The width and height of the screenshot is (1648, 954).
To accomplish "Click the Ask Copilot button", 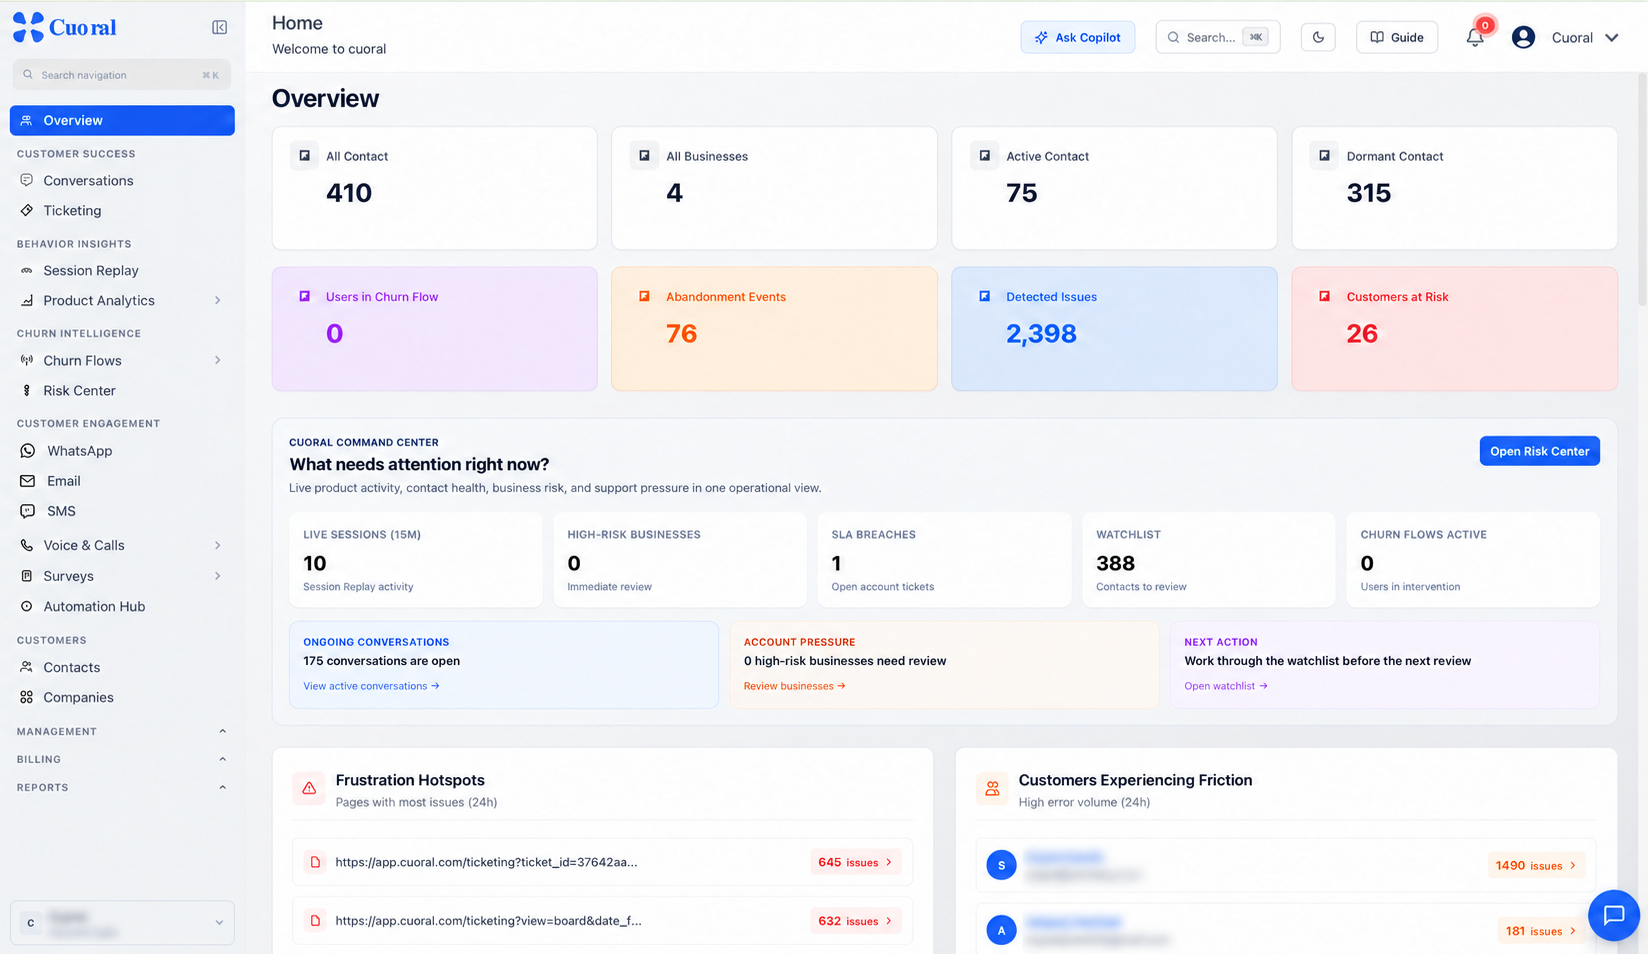I will coord(1078,37).
